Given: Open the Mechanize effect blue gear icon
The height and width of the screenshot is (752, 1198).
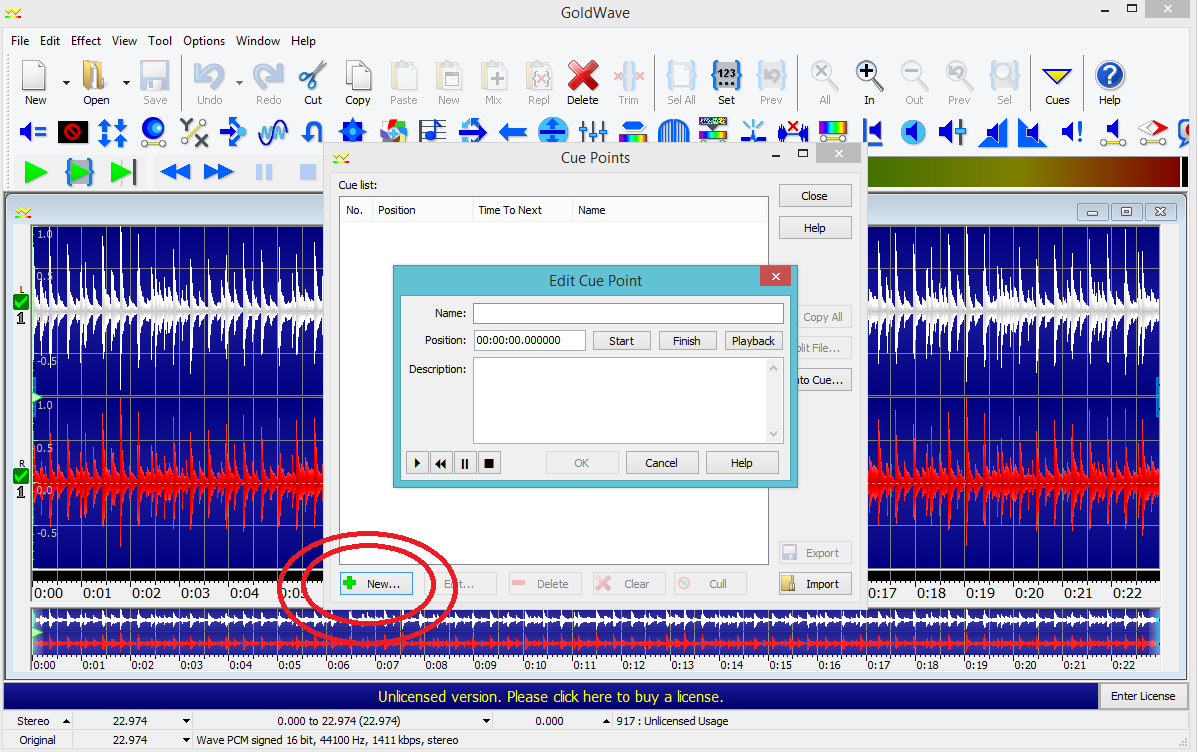Looking at the screenshot, I should 352,132.
